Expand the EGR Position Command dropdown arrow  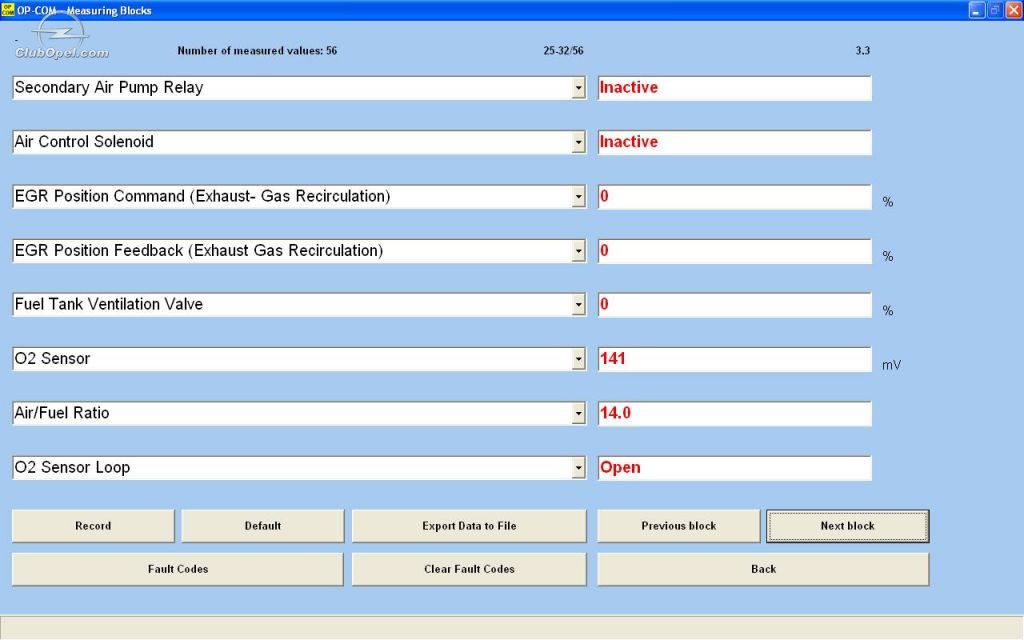coord(578,197)
